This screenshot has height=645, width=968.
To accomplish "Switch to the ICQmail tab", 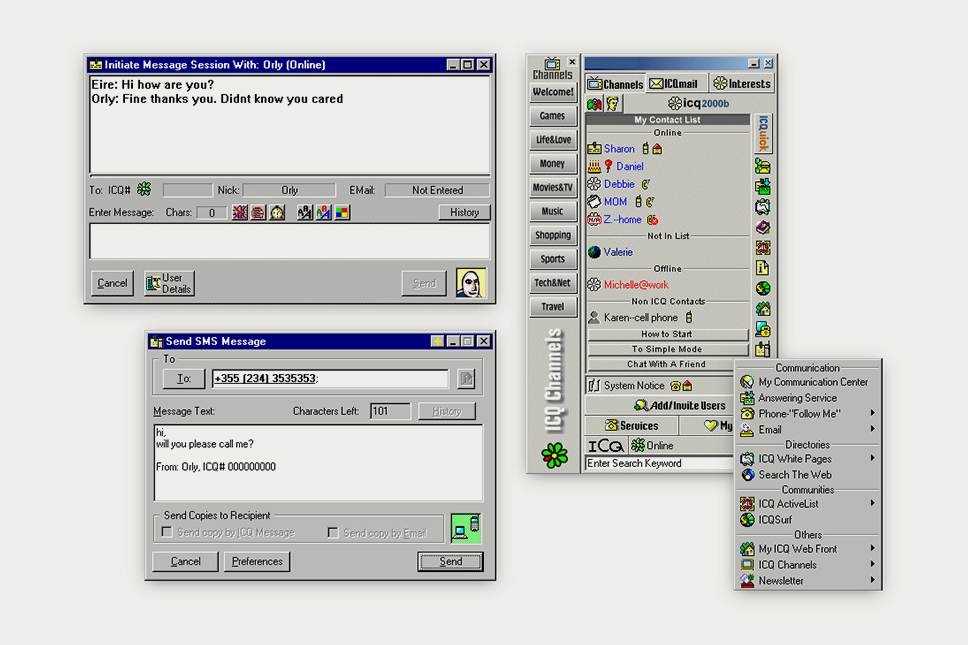I will (x=674, y=84).
